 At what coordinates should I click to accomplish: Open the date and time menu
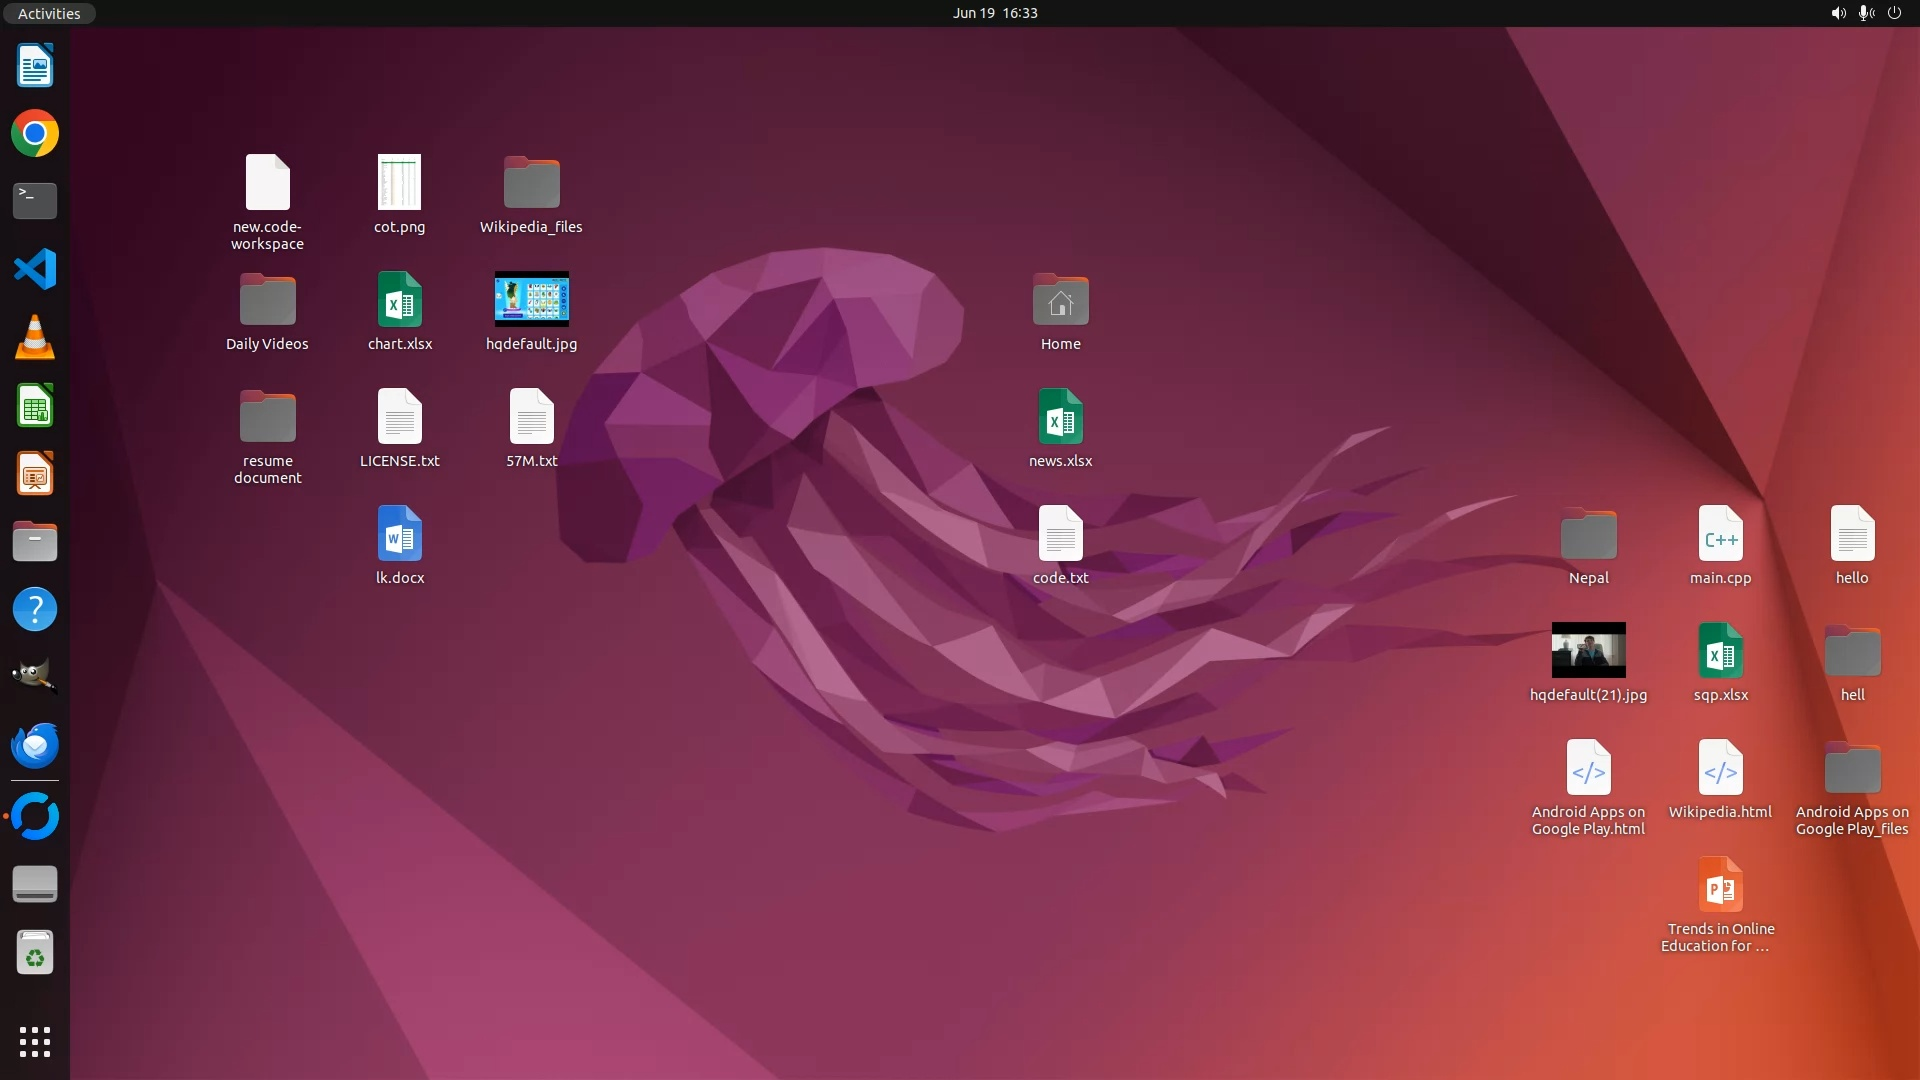[994, 13]
